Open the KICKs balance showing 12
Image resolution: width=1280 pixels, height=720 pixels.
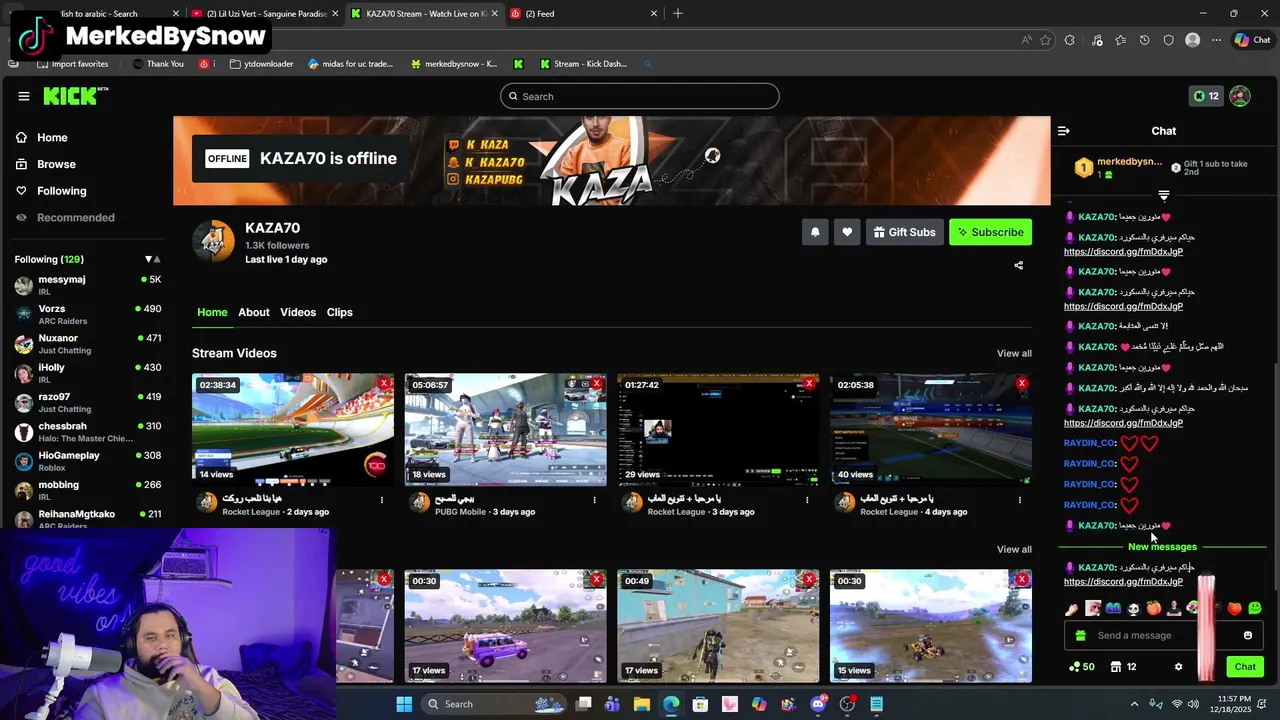tap(1205, 96)
